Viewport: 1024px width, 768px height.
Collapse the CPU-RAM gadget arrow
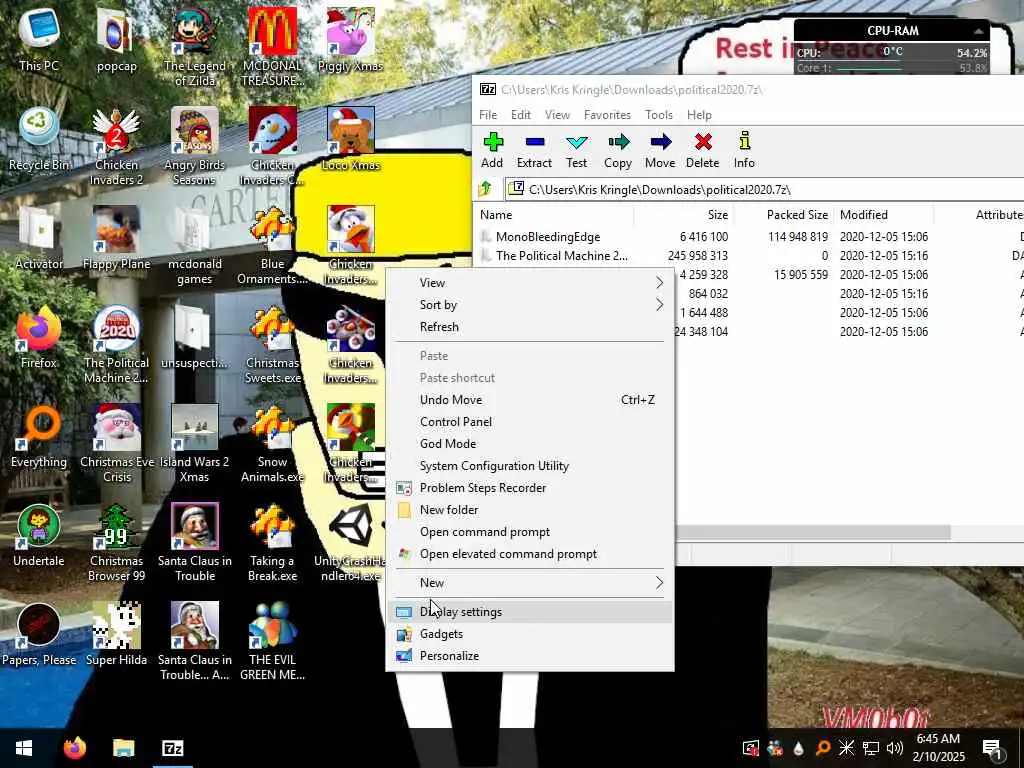coord(978,31)
